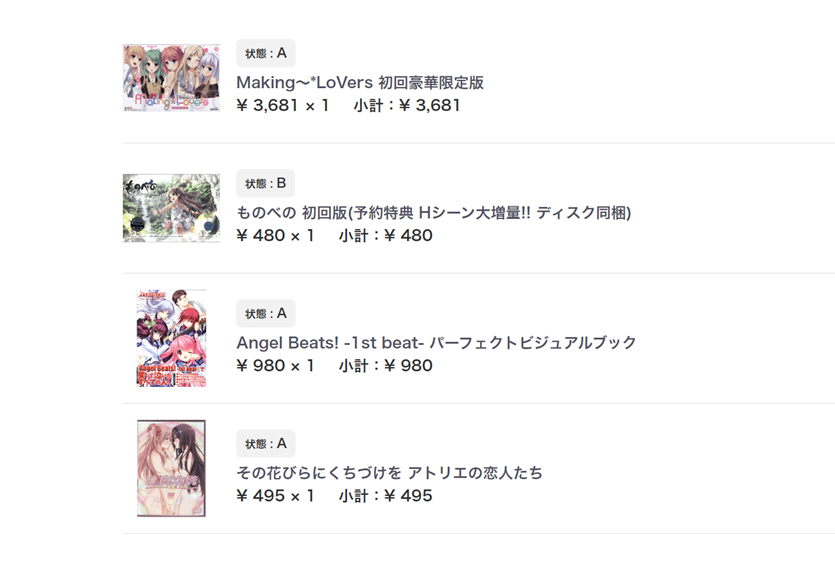Select the 小計：¥ 3,681 subtotal text

(x=407, y=105)
